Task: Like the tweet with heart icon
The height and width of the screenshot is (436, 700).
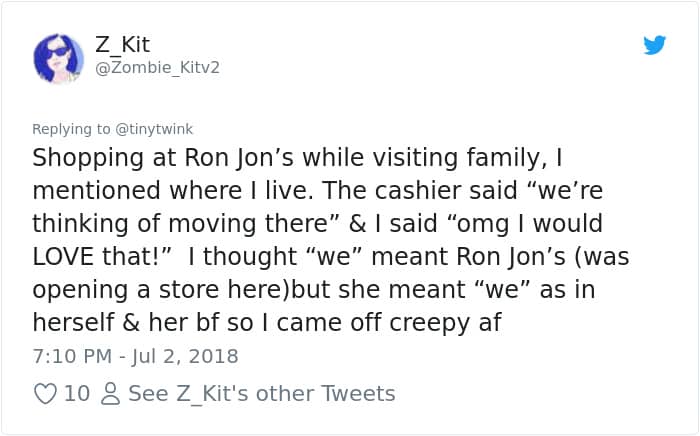Action: 45,394
